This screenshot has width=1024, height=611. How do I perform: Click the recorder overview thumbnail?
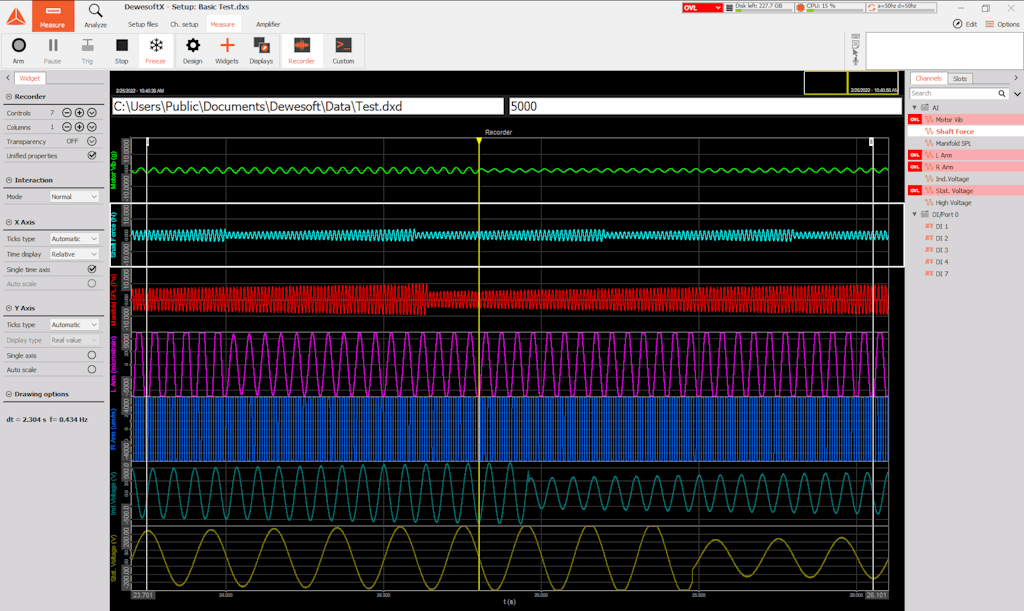[853, 83]
